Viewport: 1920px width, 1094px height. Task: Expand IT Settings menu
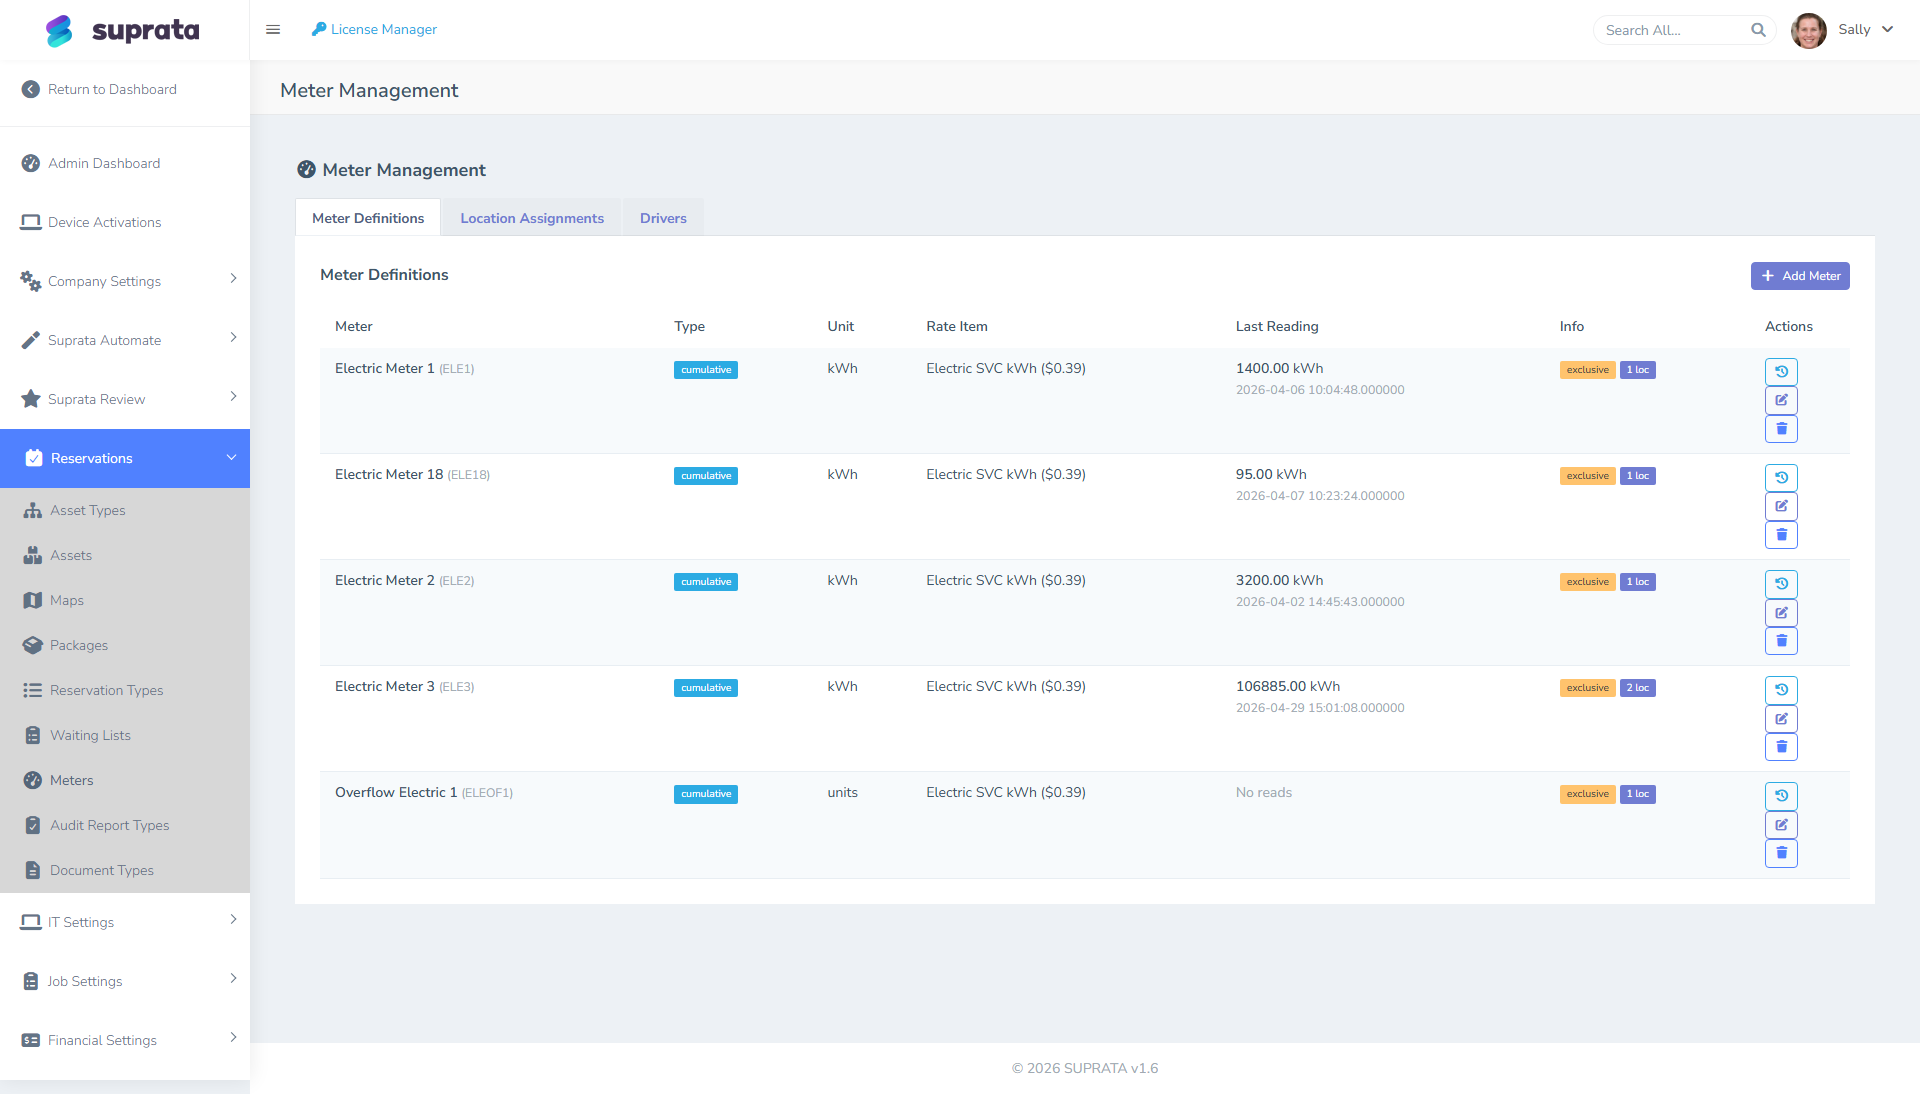[x=125, y=922]
